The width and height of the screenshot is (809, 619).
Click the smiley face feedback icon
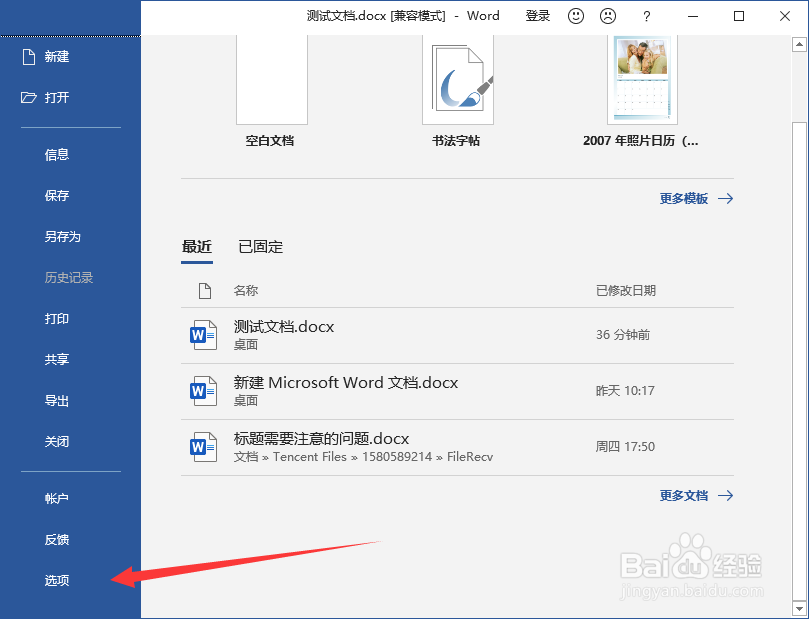click(576, 16)
